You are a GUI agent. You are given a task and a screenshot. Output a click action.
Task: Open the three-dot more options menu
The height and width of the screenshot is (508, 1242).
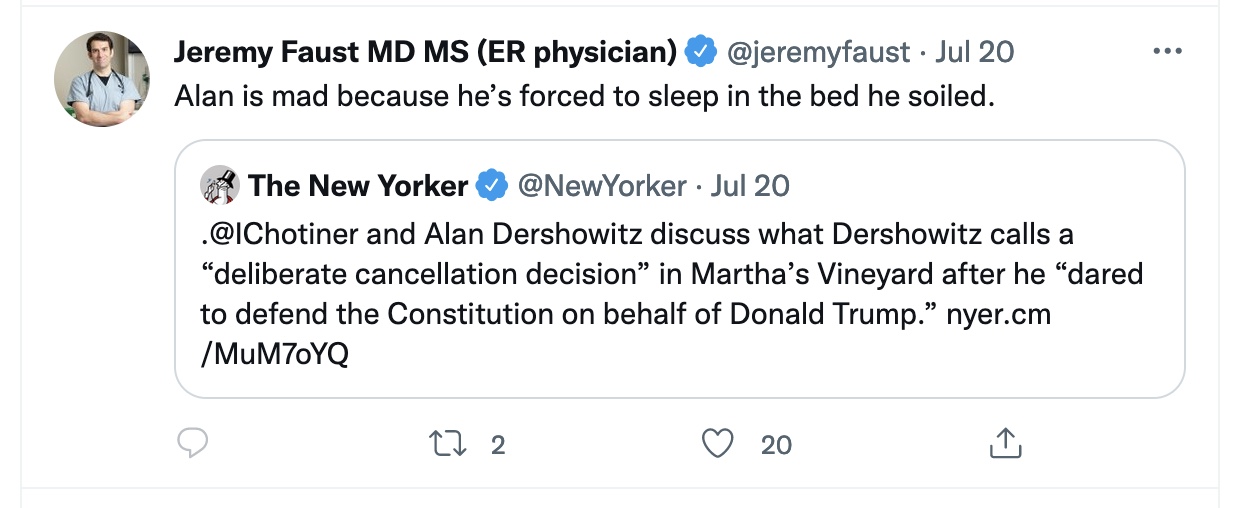pos(1167,51)
